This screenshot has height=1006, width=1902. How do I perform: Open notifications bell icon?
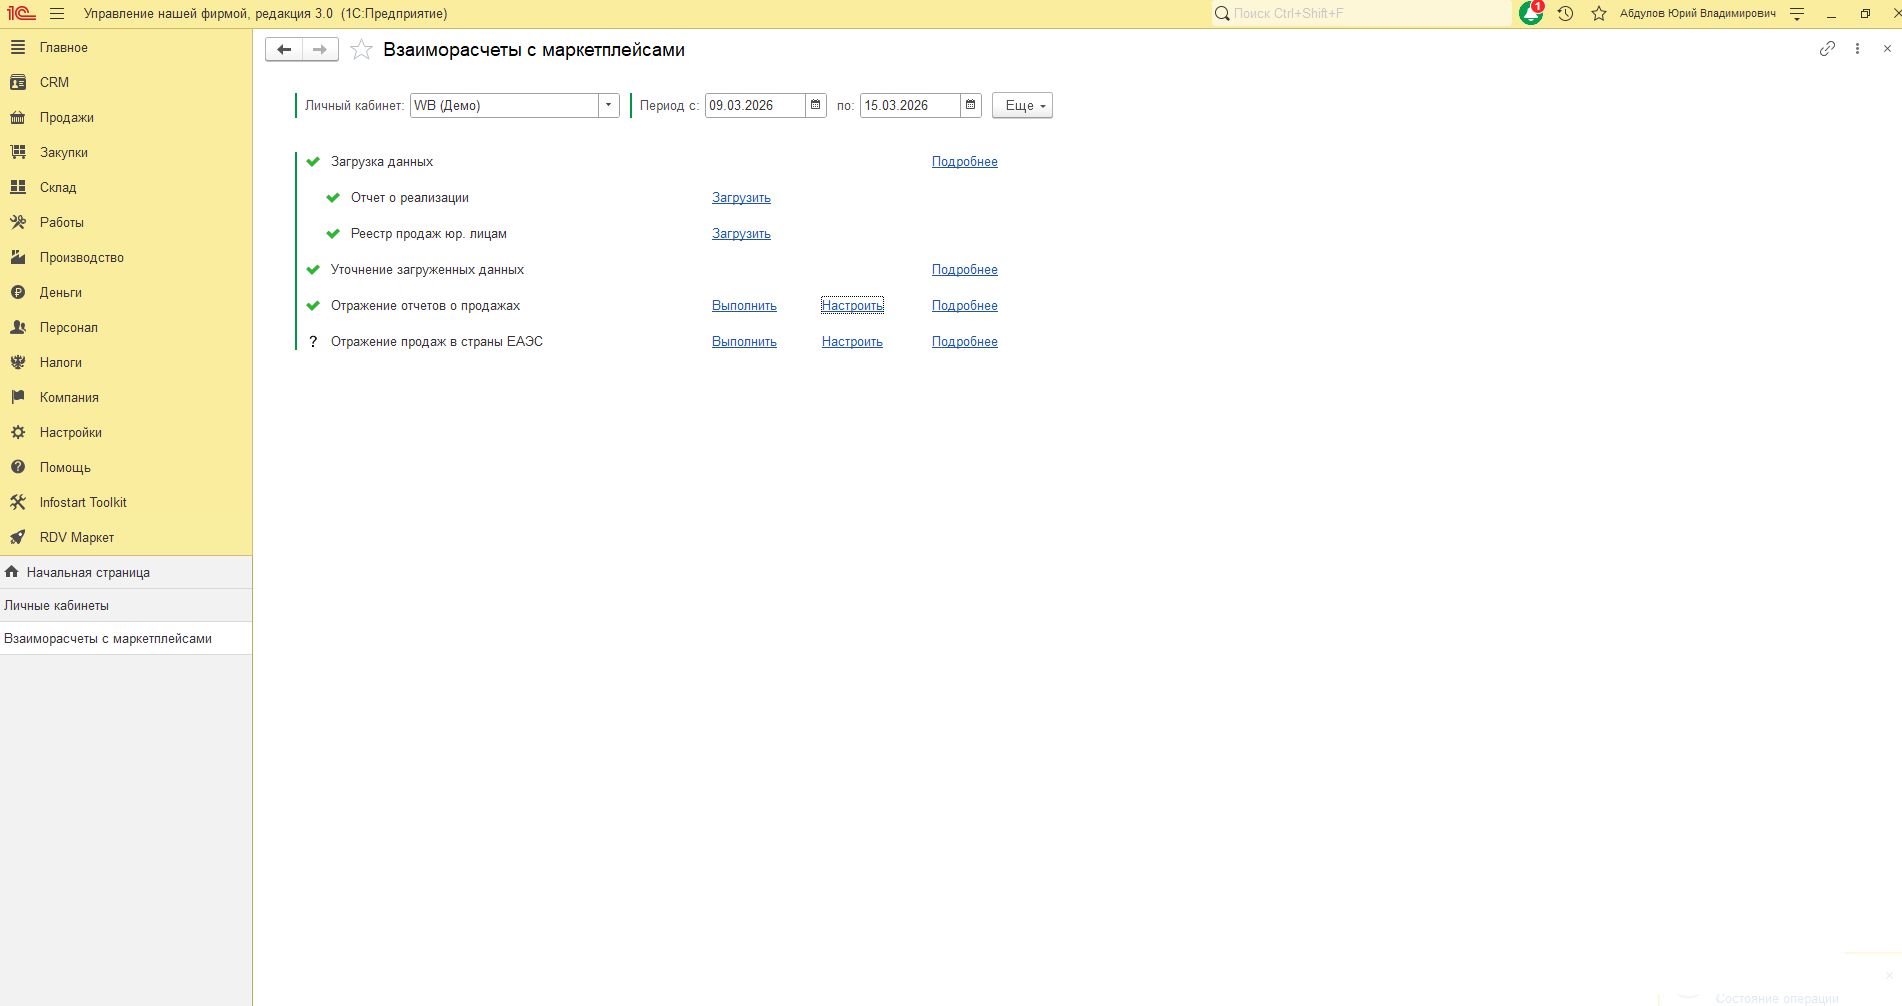pos(1531,13)
